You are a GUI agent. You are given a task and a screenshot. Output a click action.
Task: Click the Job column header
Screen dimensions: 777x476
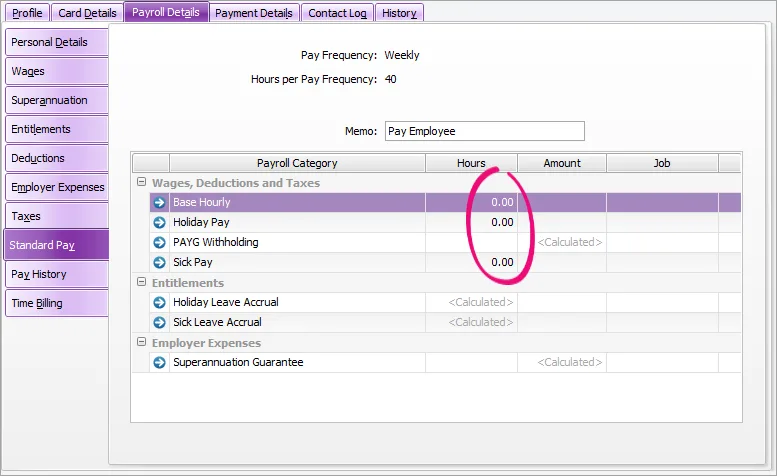662,163
